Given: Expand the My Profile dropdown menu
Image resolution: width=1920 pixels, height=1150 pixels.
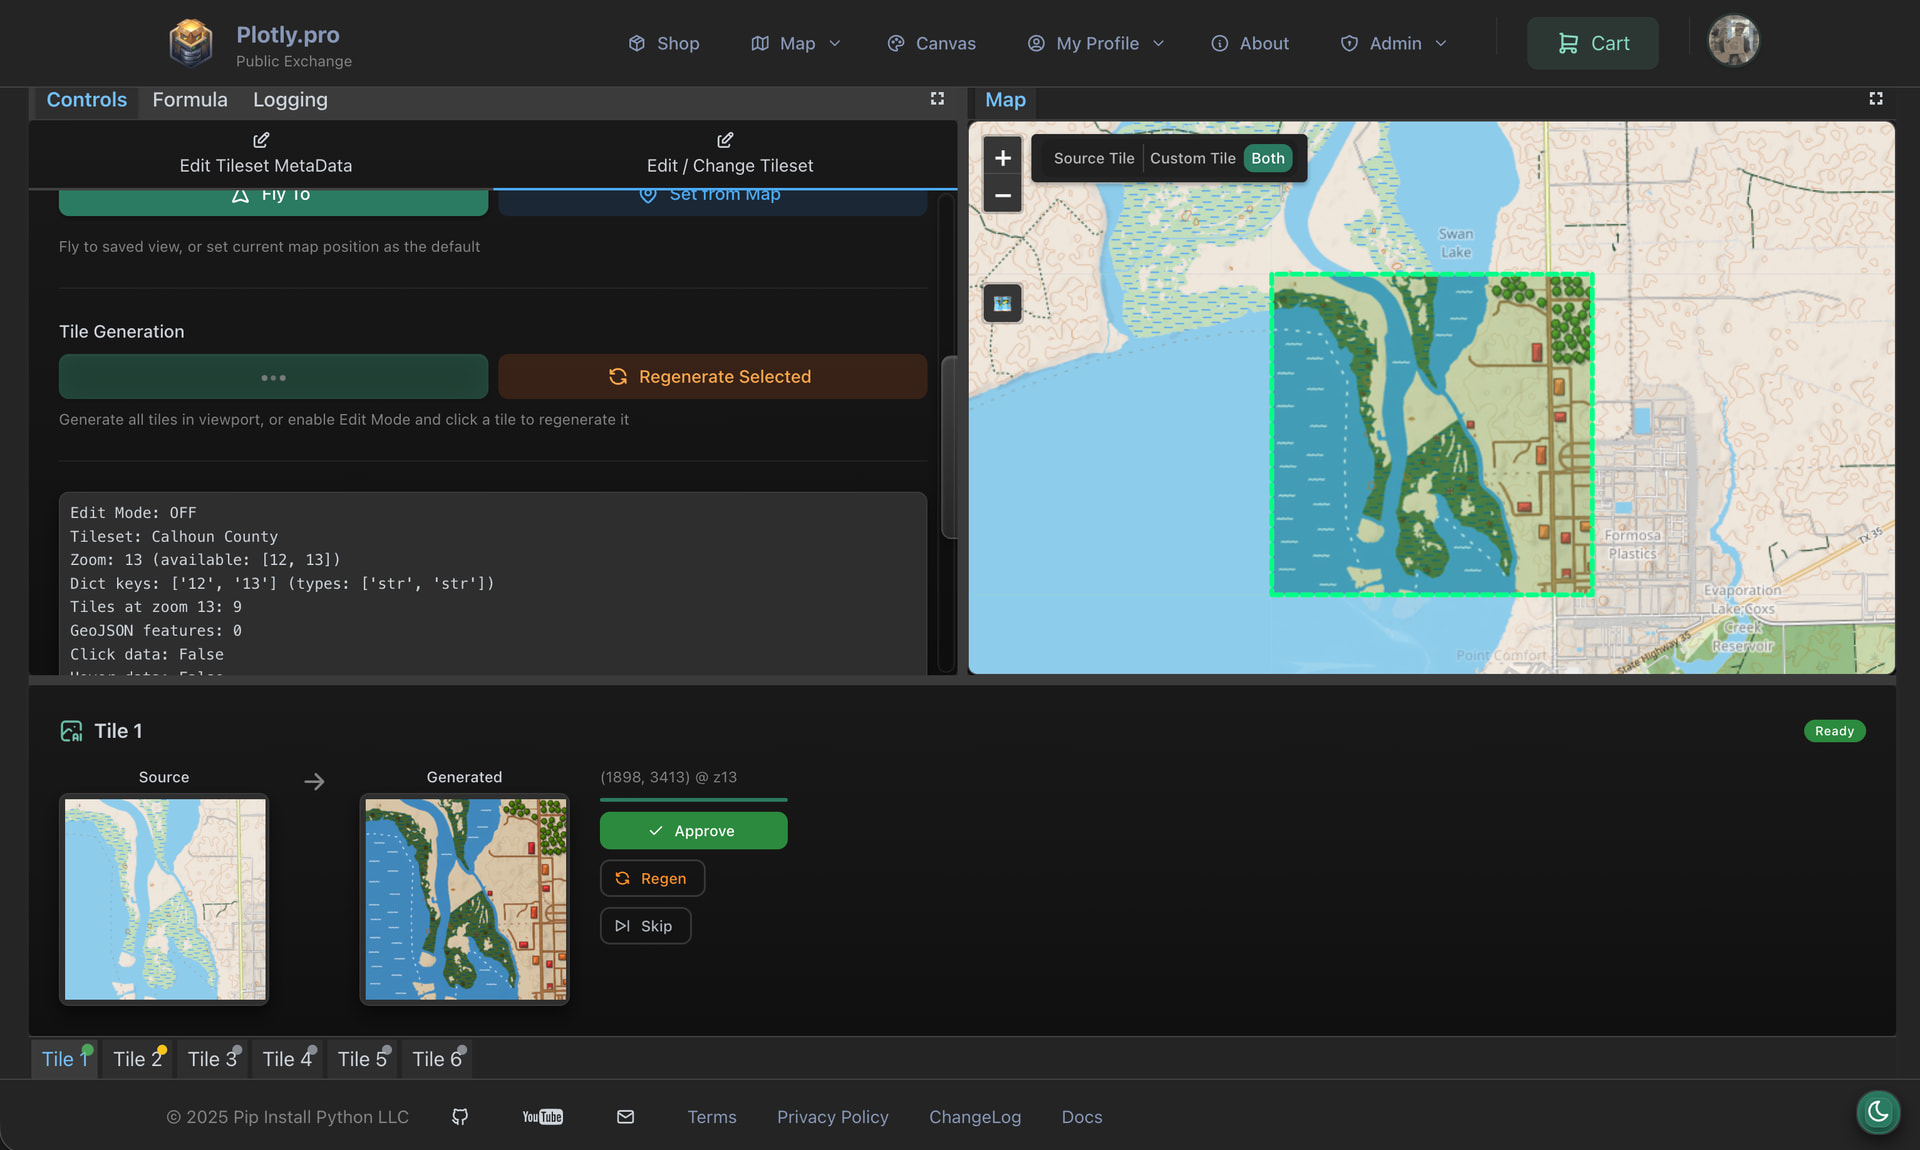Looking at the screenshot, I should pos(1096,43).
